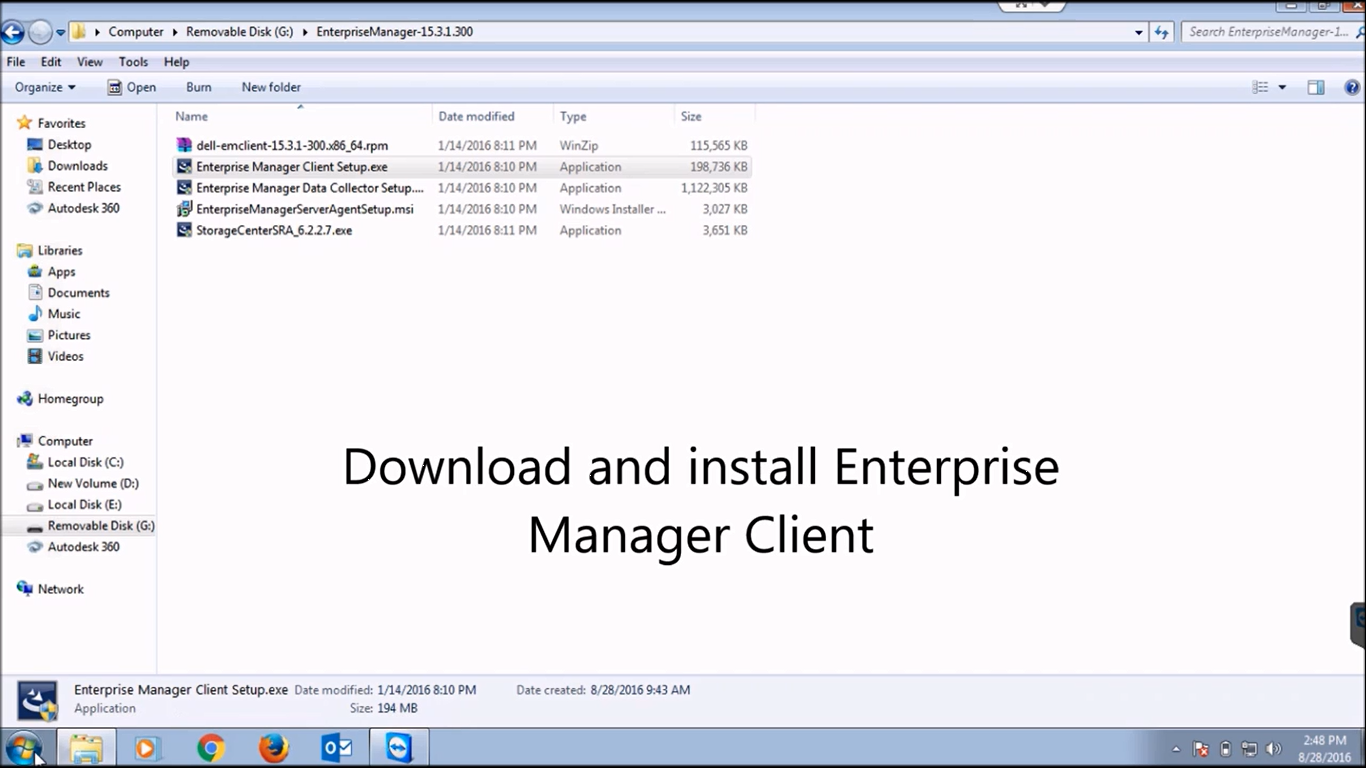Screen dimensions: 1366x768
Task: Select Local Disk (C:) in navigation pane
Action: pos(85,462)
